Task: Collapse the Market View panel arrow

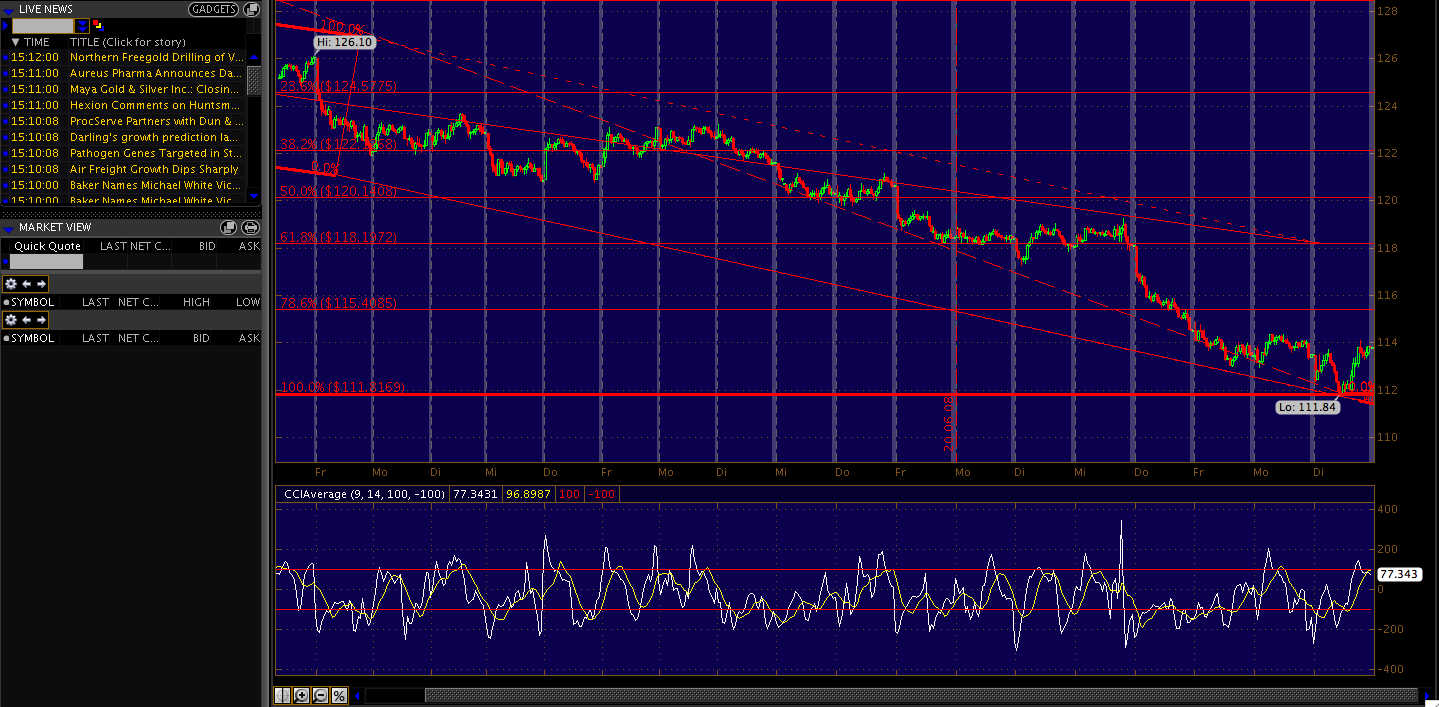Action: 8,229
